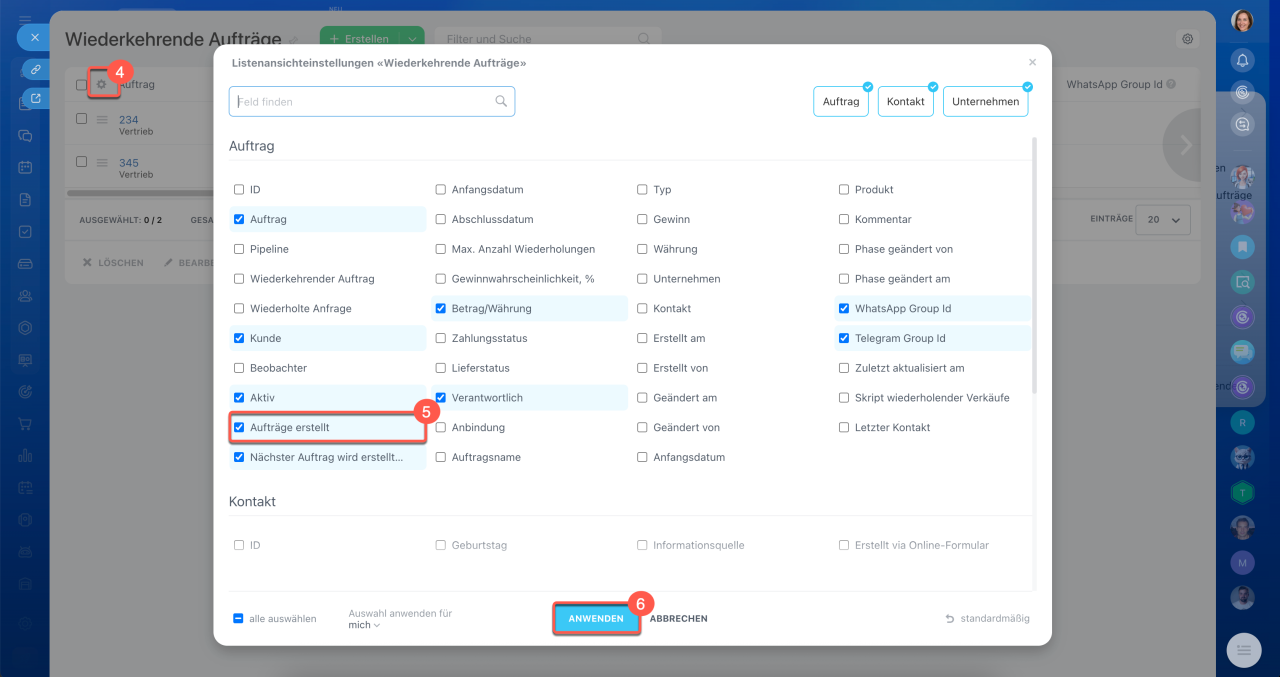Check the Lieferstatus field

click(441, 368)
